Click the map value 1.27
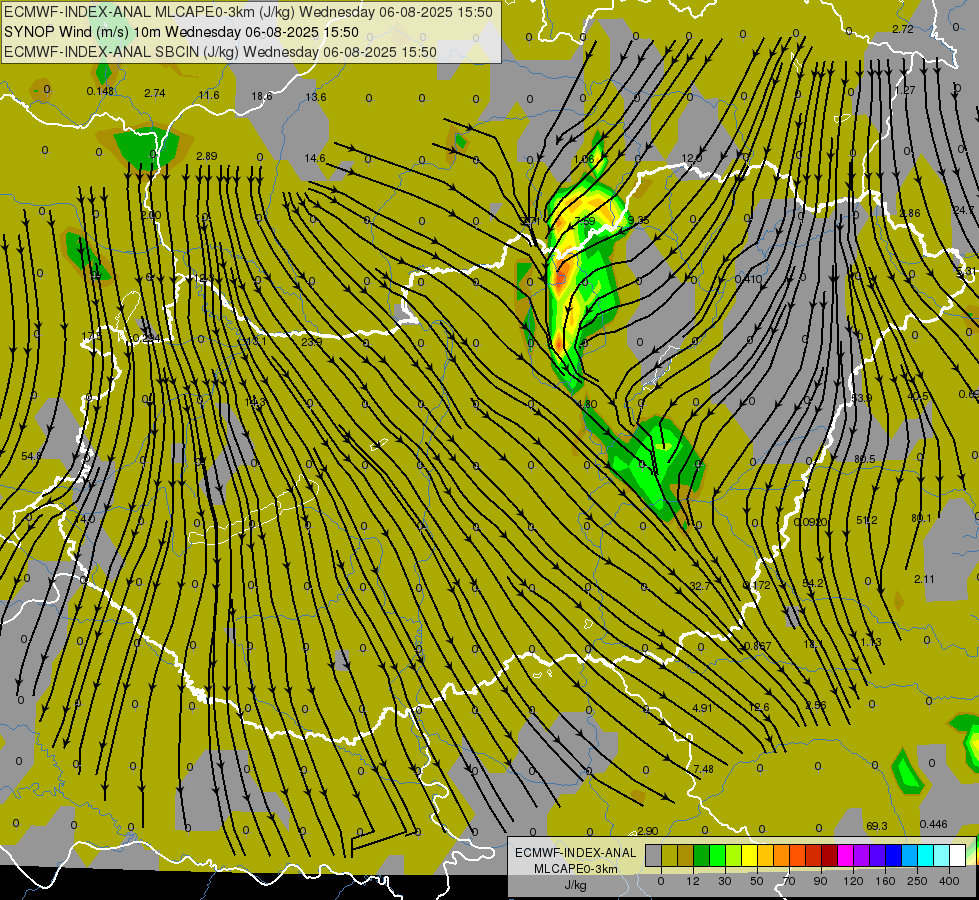The image size is (979, 900). coord(905,90)
